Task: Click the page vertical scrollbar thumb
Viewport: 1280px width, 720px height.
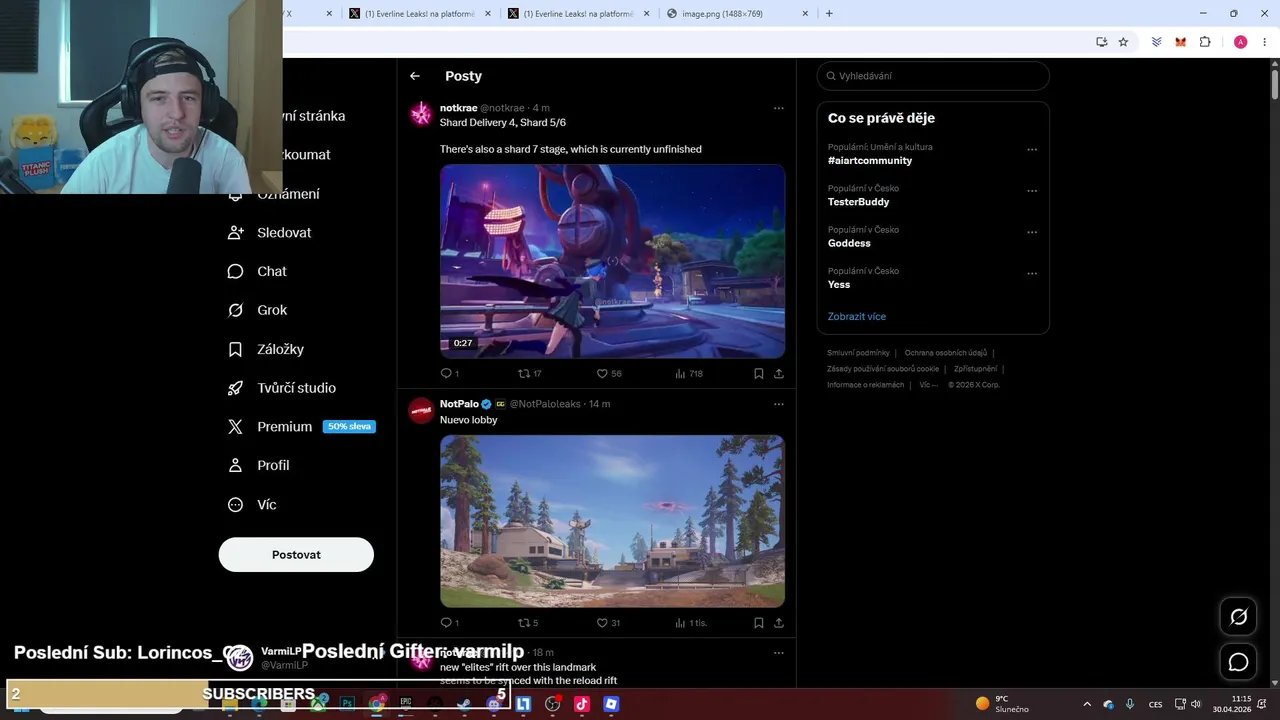Action: [1274, 83]
